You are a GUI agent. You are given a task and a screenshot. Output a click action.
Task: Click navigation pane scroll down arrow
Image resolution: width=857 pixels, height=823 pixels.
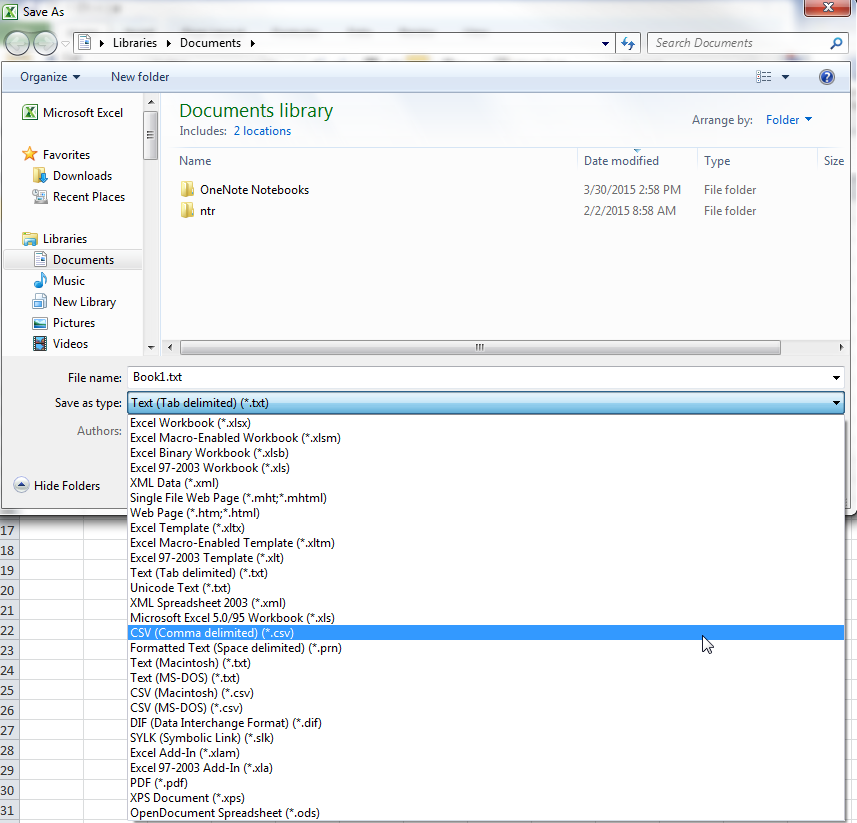pos(151,348)
